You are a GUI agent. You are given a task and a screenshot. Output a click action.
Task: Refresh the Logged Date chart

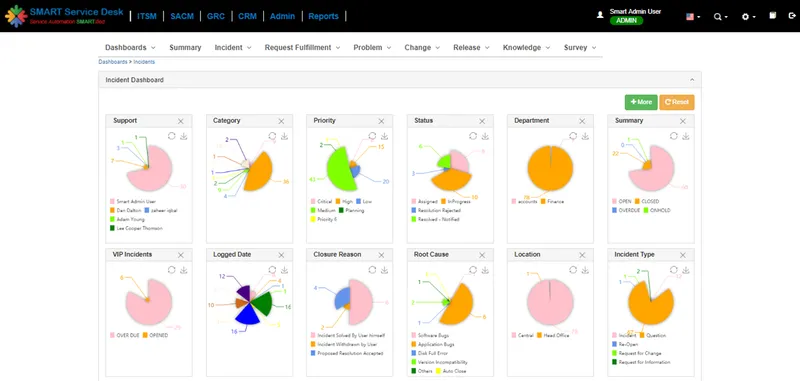point(272,270)
